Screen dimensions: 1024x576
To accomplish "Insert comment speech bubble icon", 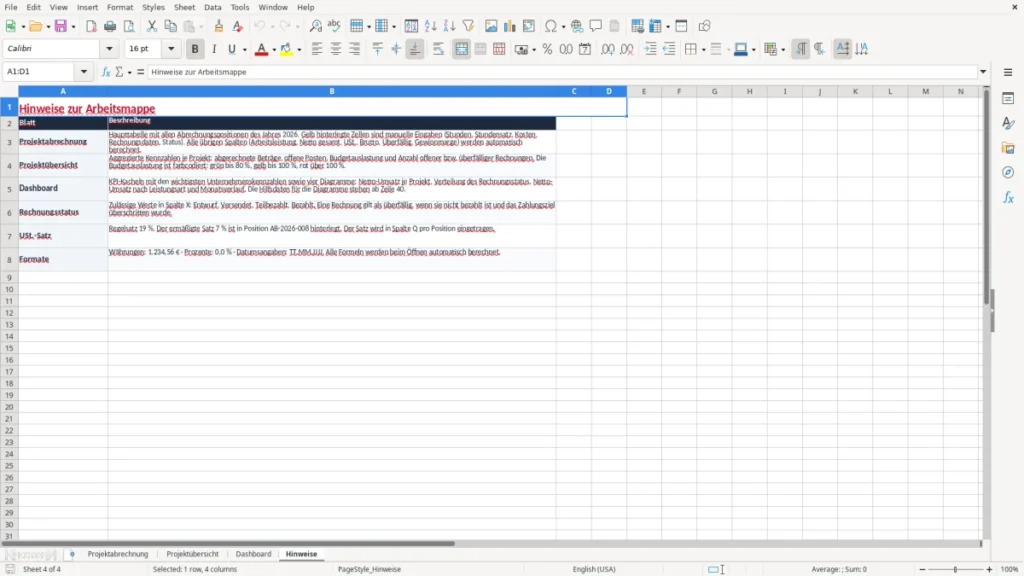I will [x=596, y=26].
